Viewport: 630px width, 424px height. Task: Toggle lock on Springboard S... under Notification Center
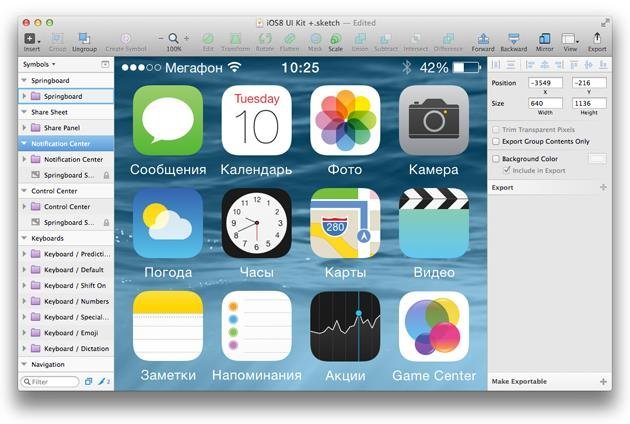point(106,175)
